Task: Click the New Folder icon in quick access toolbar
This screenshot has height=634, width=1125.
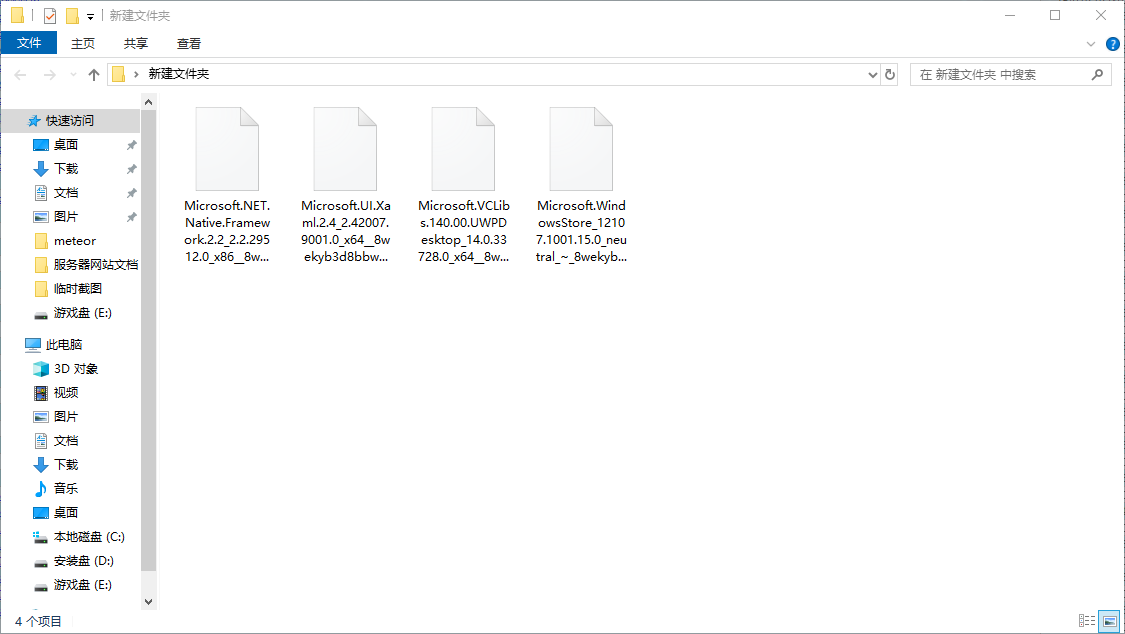Action: pyautogui.click(x=72, y=15)
